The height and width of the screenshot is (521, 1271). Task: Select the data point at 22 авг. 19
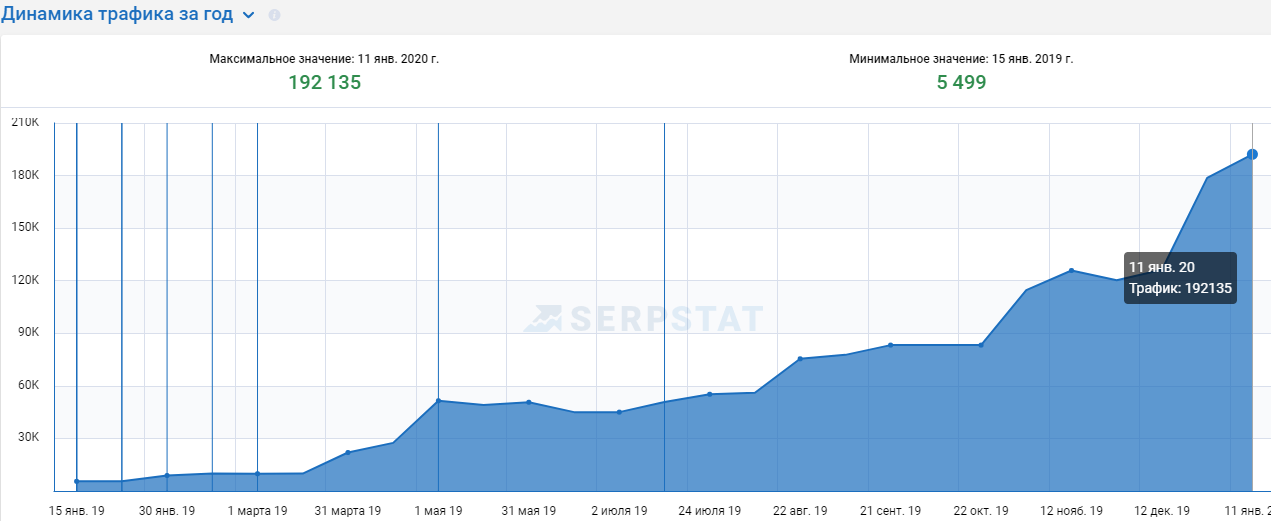coord(800,358)
